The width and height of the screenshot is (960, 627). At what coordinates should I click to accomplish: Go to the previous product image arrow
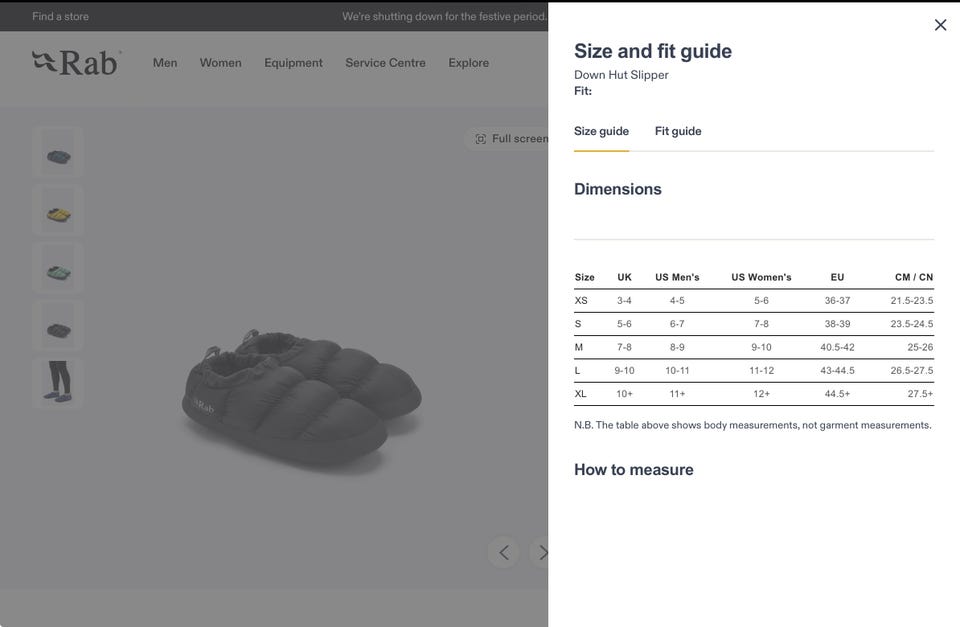click(x=503, y=552)
